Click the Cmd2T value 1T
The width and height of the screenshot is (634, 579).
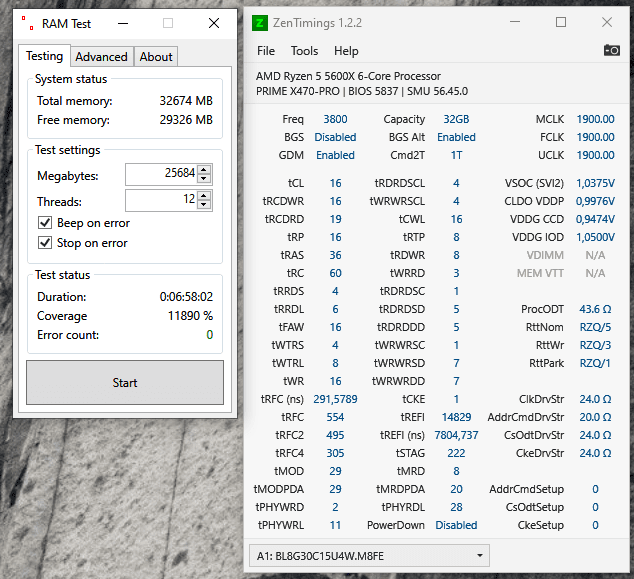pyautogui.click(x=456, y=155)
